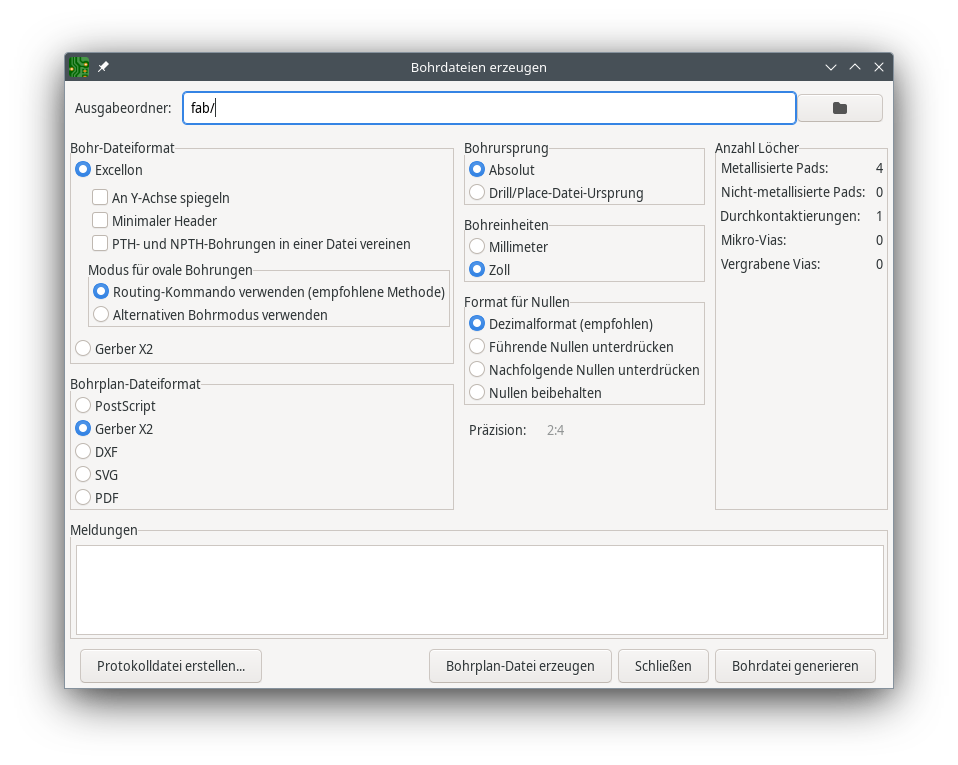Click Protokolldatei erstellen button
958x765 pixels.
click(x=171, y=666)
